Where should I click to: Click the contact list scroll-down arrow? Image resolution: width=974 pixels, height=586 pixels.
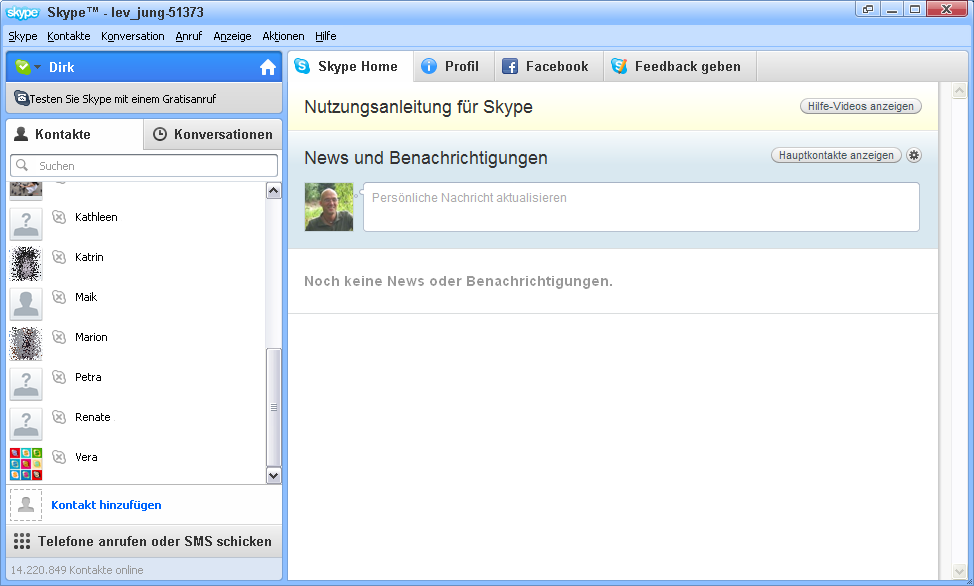pos(273,476)
